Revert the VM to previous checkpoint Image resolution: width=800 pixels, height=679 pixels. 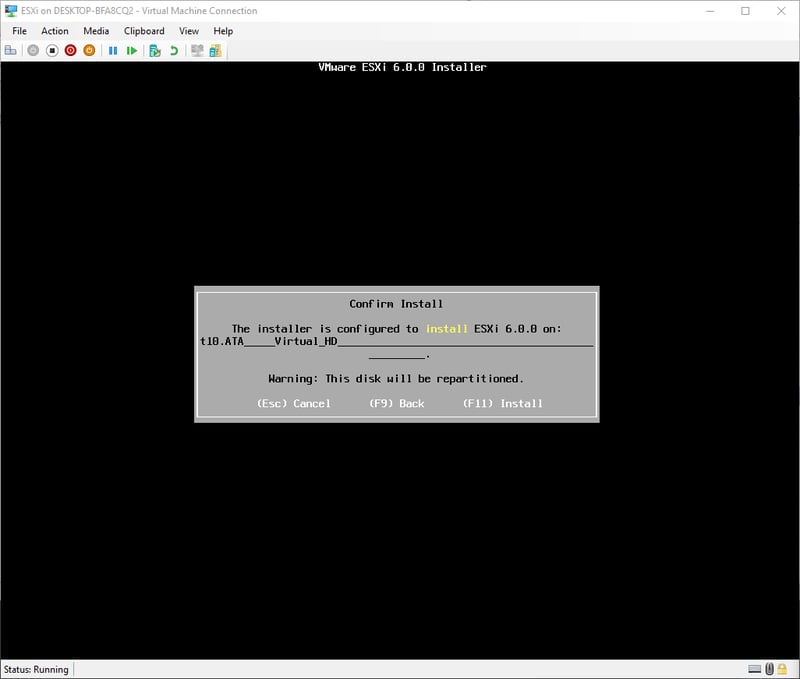pyautogui.click(x=174, y=50)
